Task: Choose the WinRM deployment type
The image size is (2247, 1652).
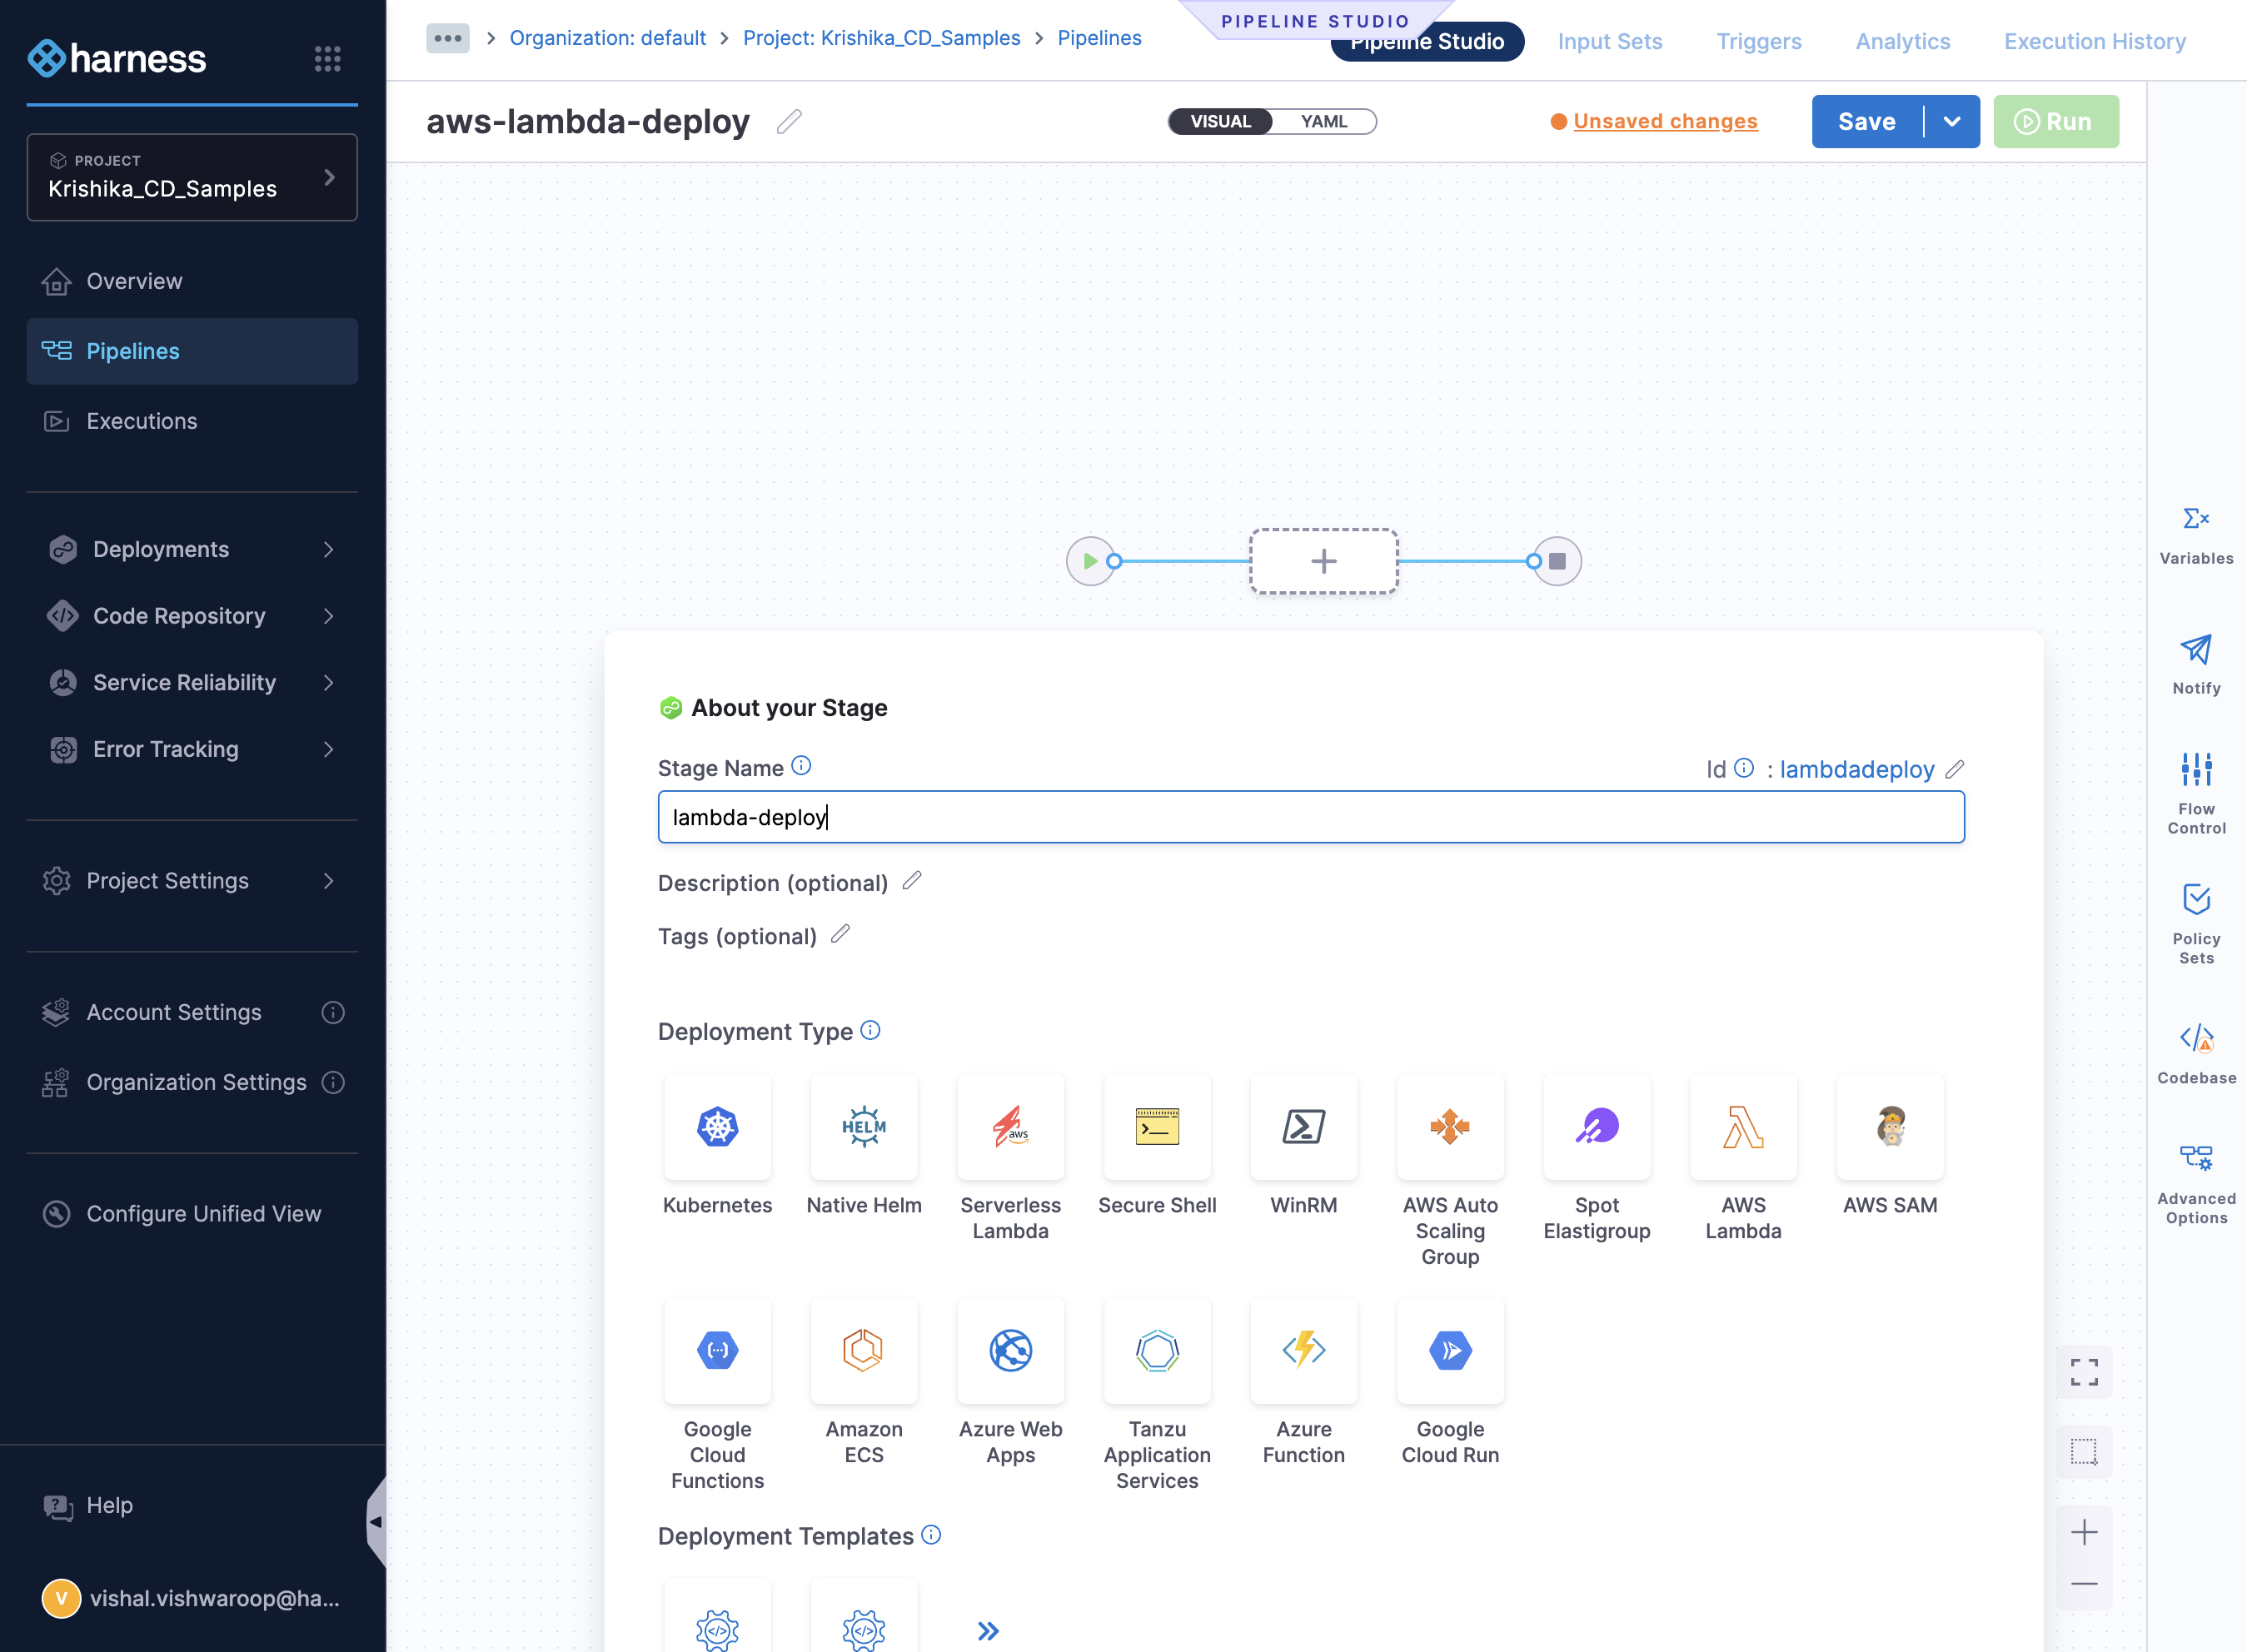Action: pyautogui.click(x=1304, y=1127)
